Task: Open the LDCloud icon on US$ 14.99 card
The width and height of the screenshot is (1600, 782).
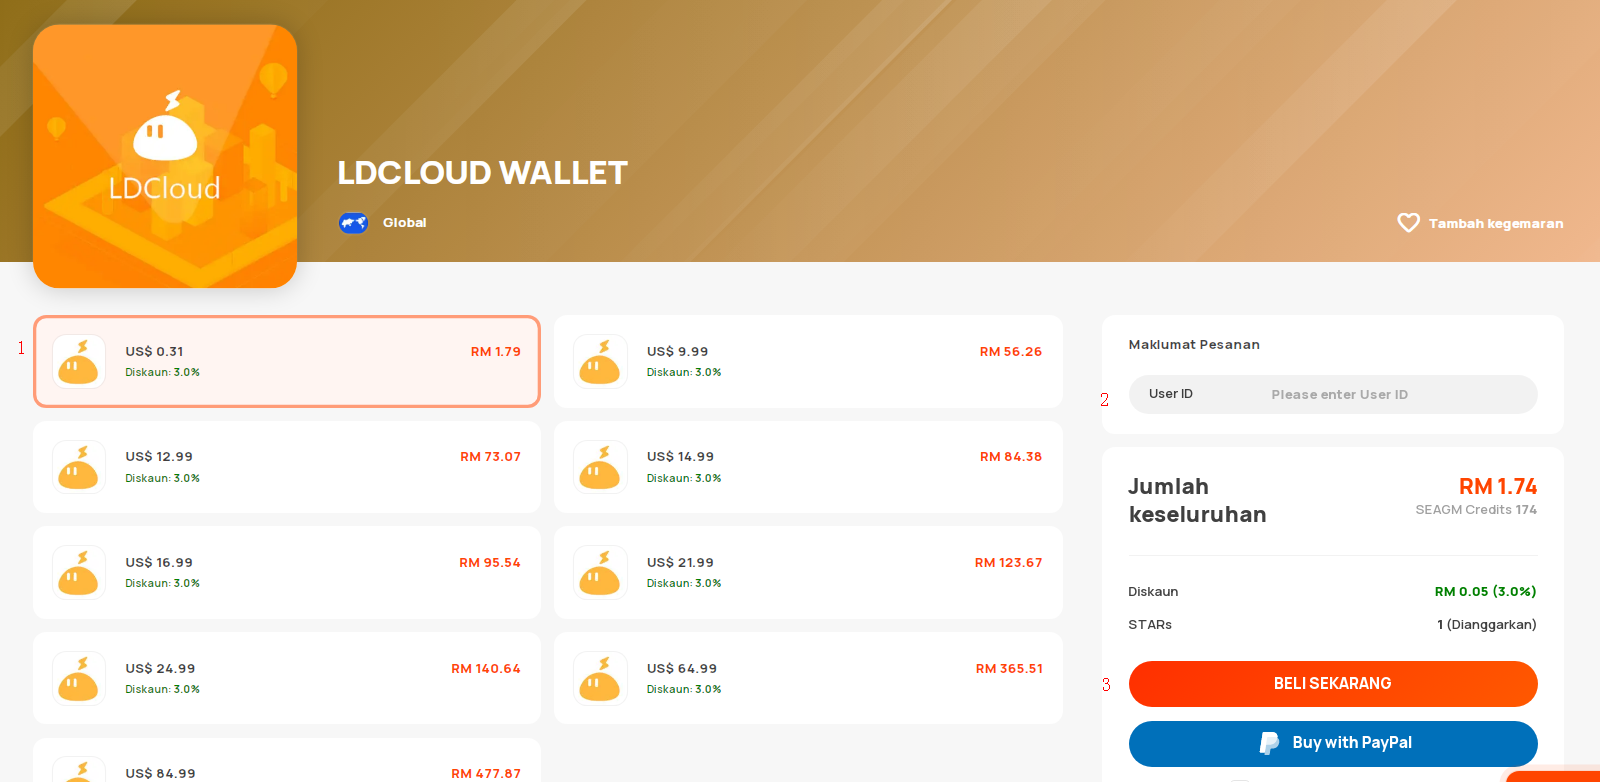Action: point(600,467)
